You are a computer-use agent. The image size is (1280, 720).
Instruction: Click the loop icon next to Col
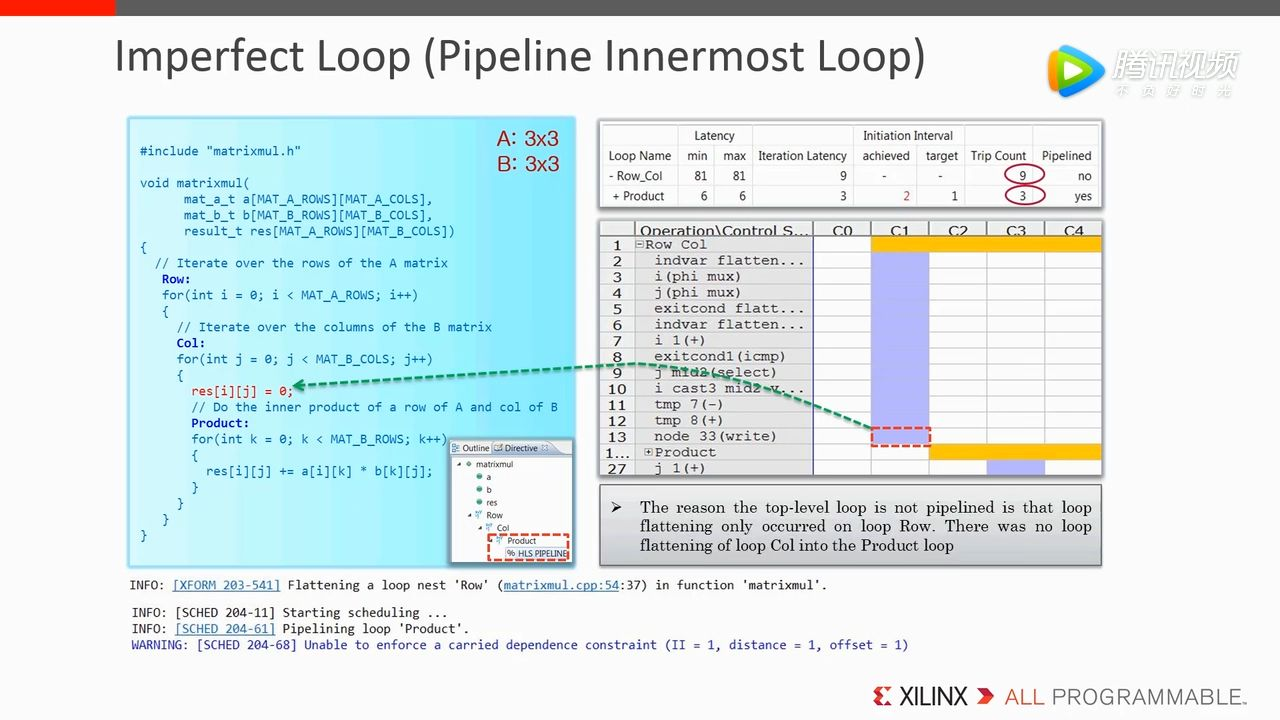click(489, 528)
